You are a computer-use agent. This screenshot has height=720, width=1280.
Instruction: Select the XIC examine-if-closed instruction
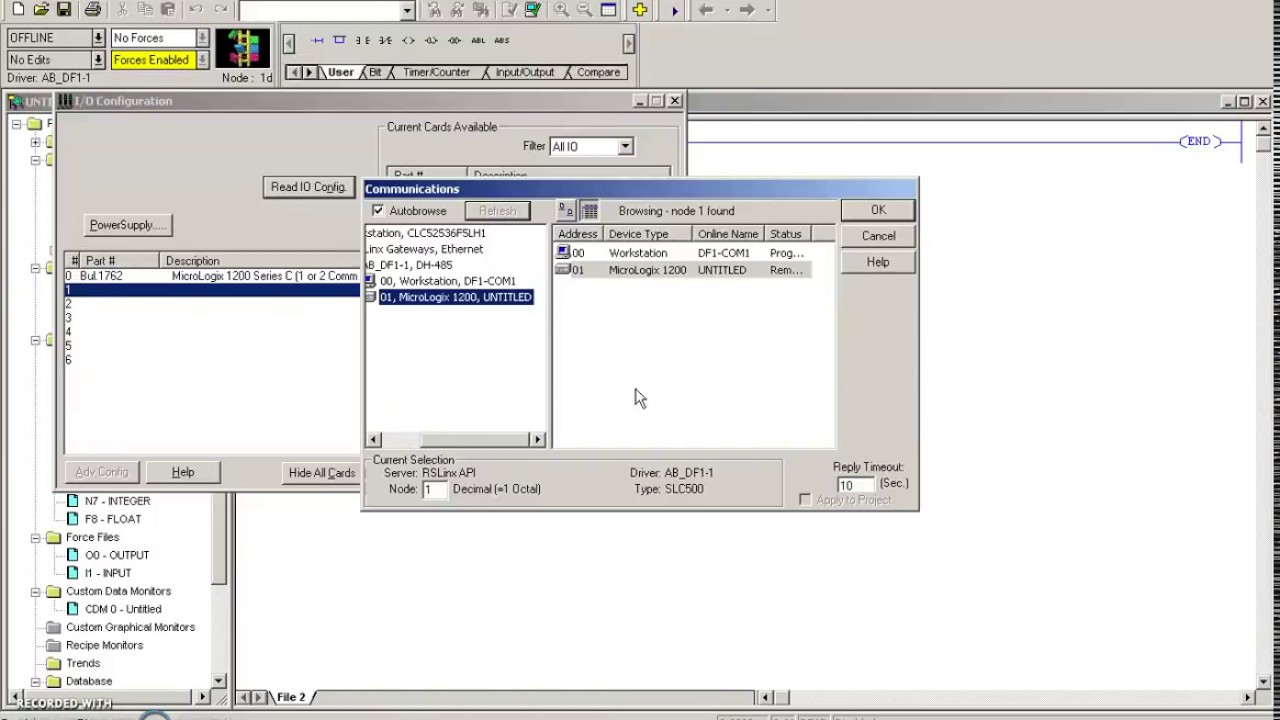[362, 41]
